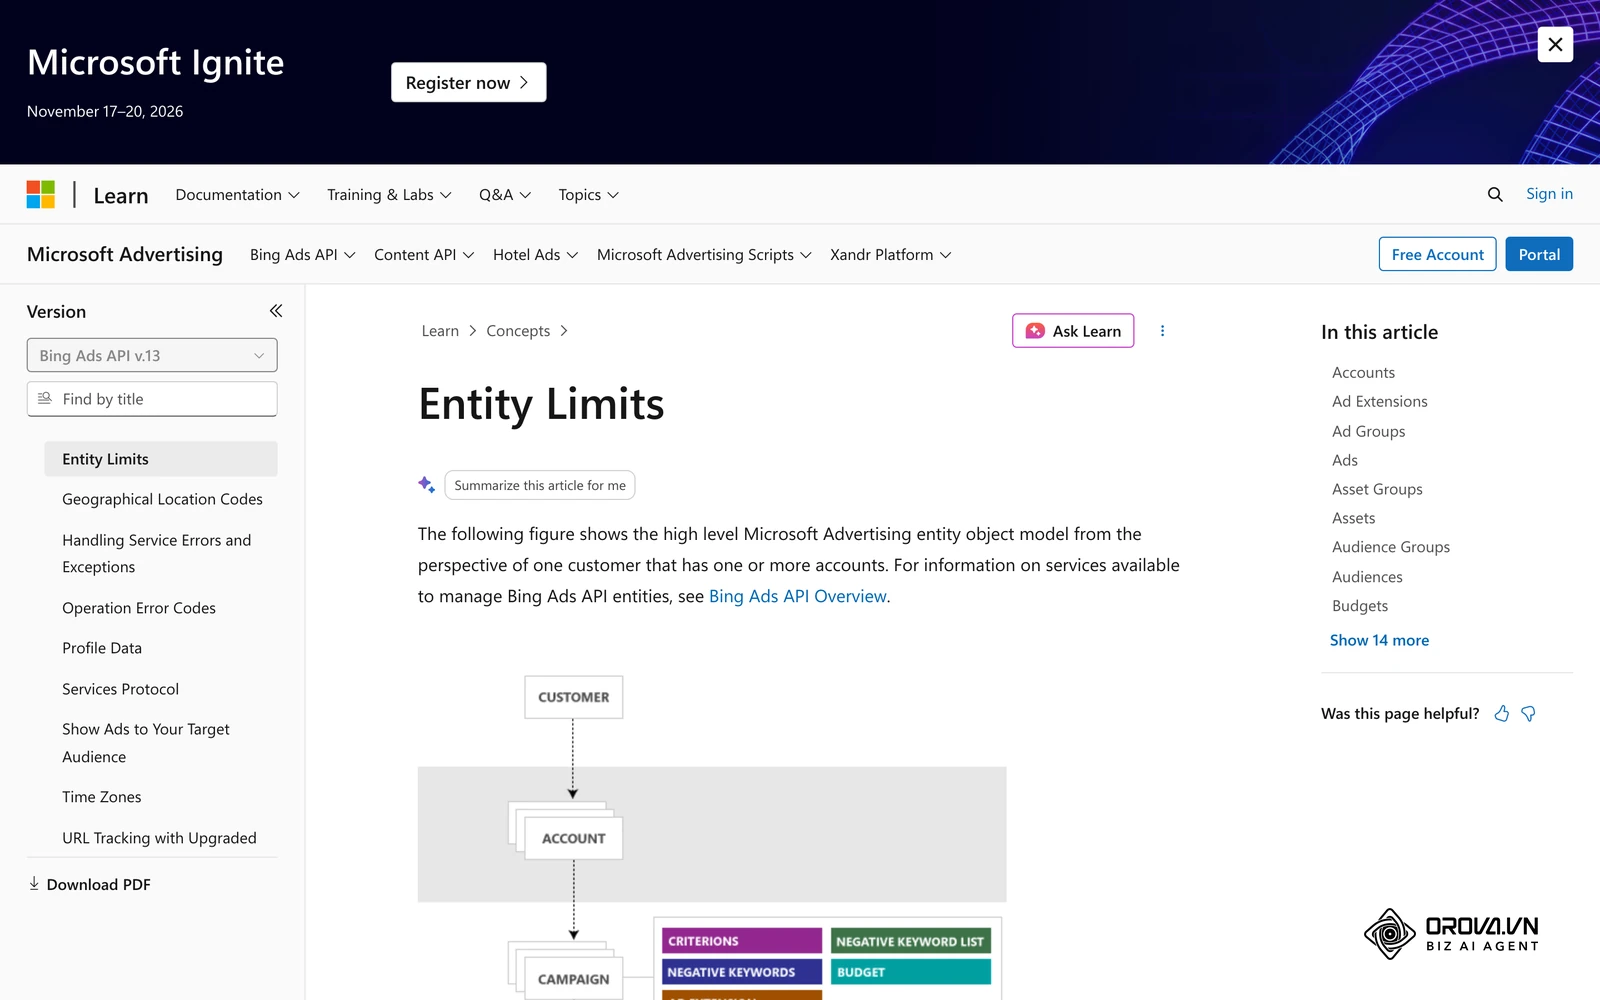Click the thumbs down feedback icon
Viewport: 1600px width, 1000px height.
1528,713
